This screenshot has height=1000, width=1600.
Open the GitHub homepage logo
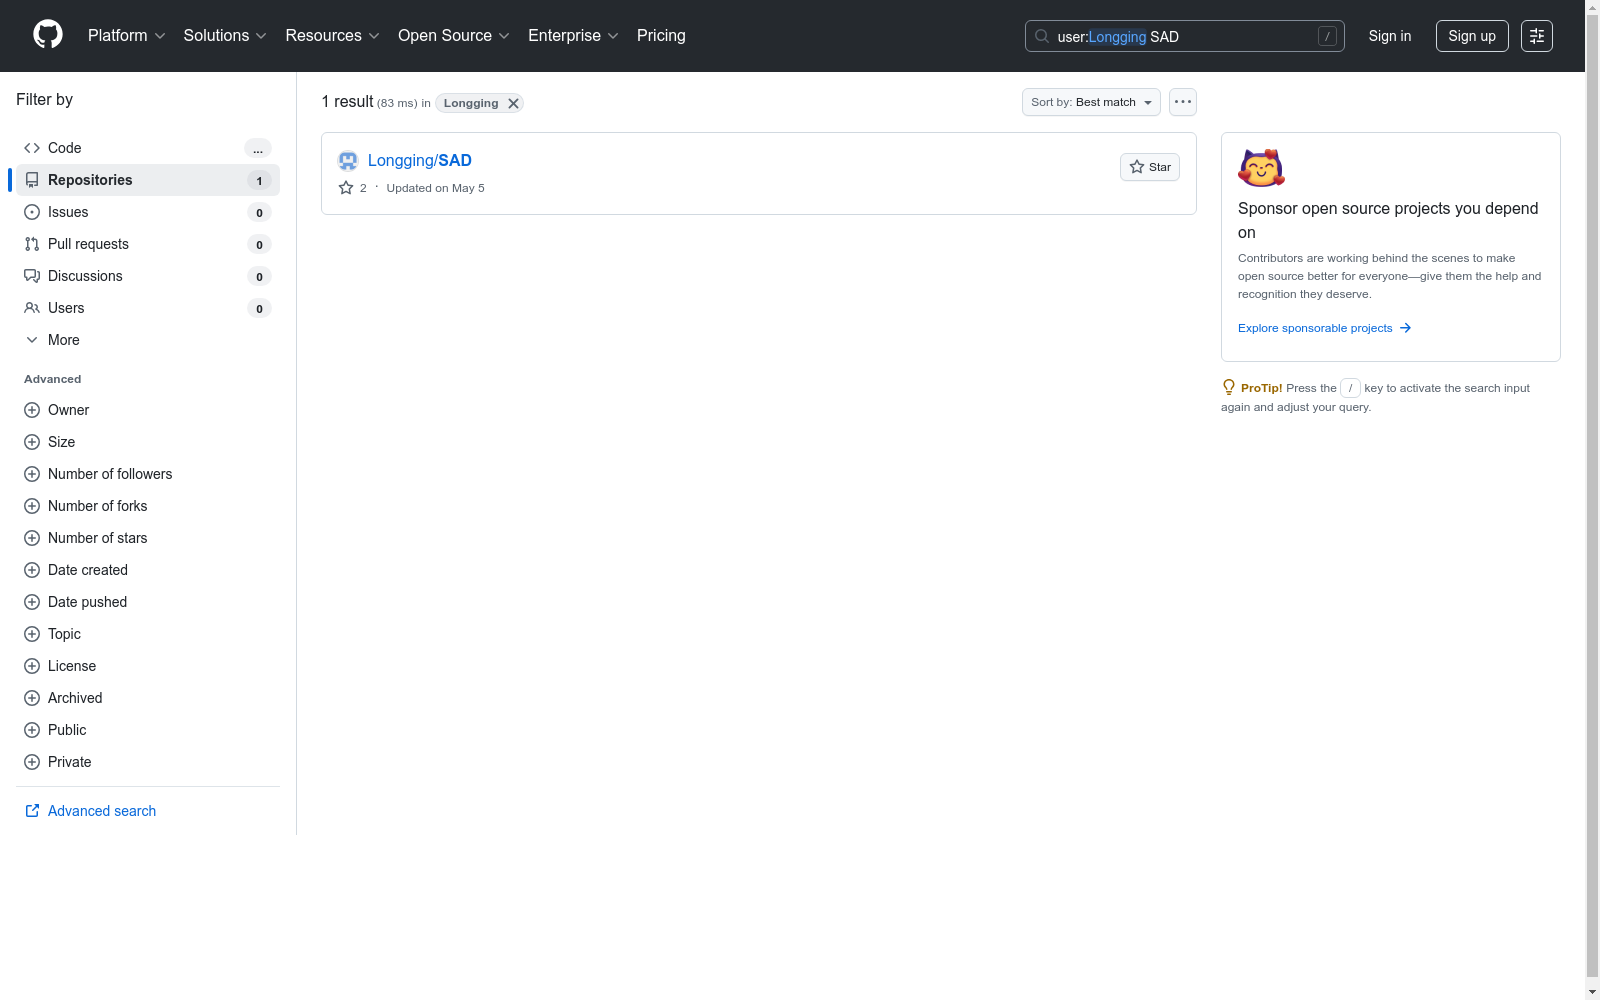point(48,35)
